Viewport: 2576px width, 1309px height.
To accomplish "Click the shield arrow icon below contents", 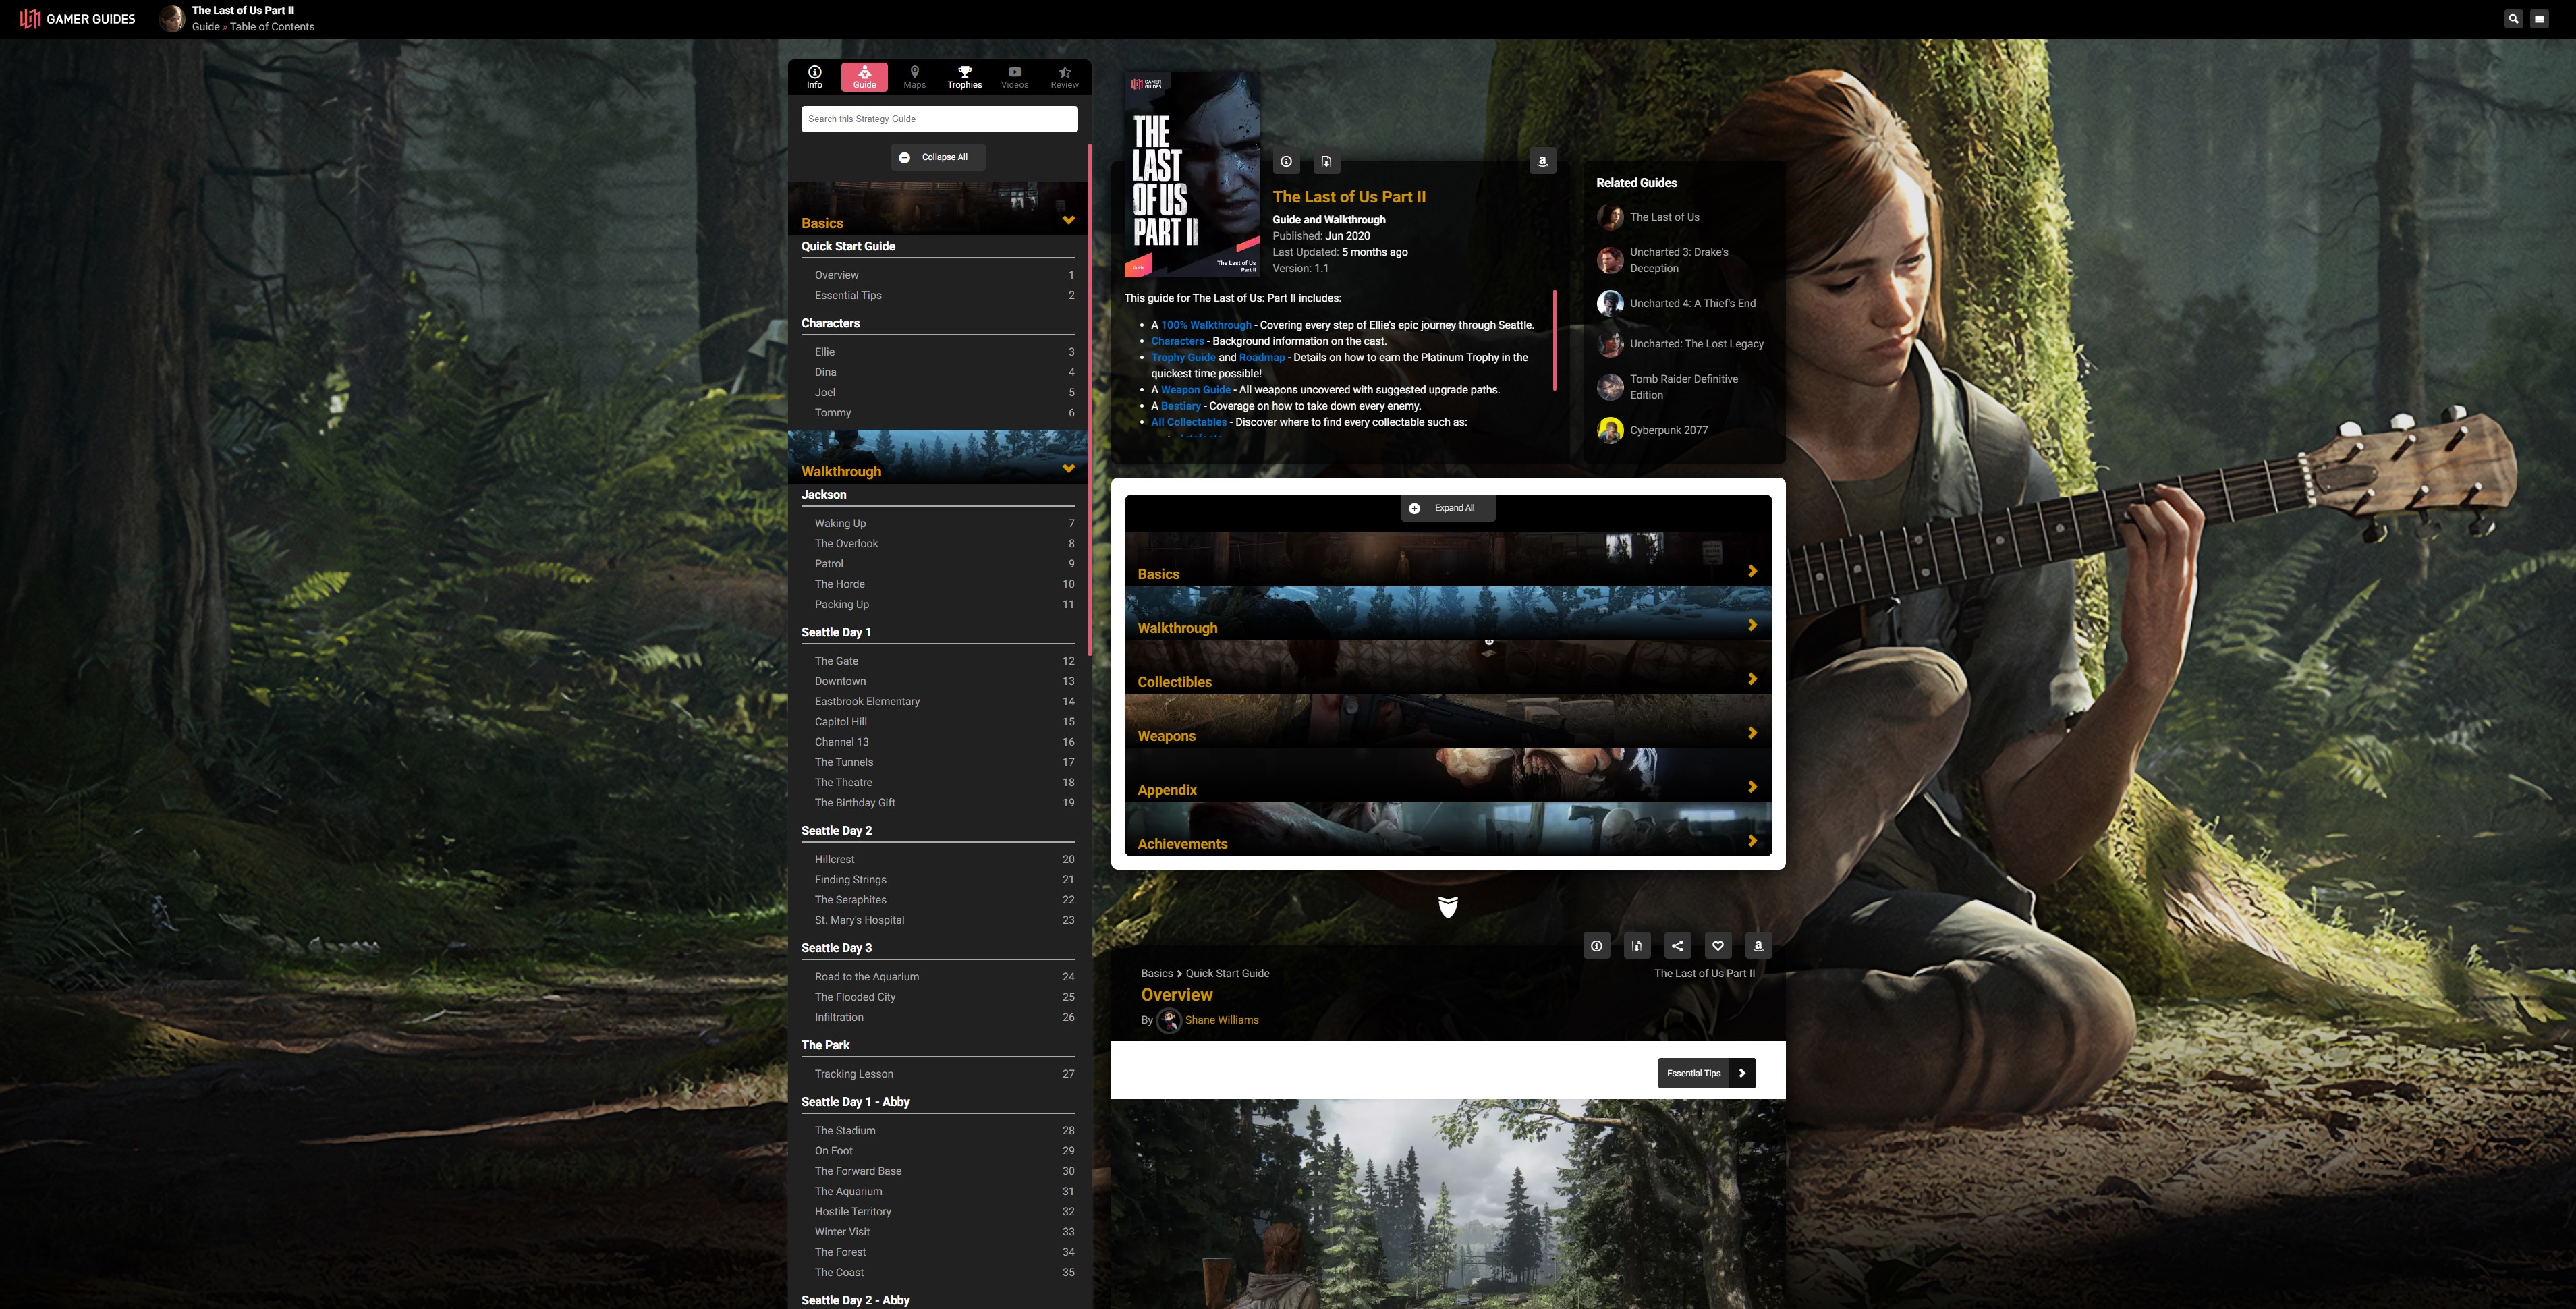I will coord(1448,906).
